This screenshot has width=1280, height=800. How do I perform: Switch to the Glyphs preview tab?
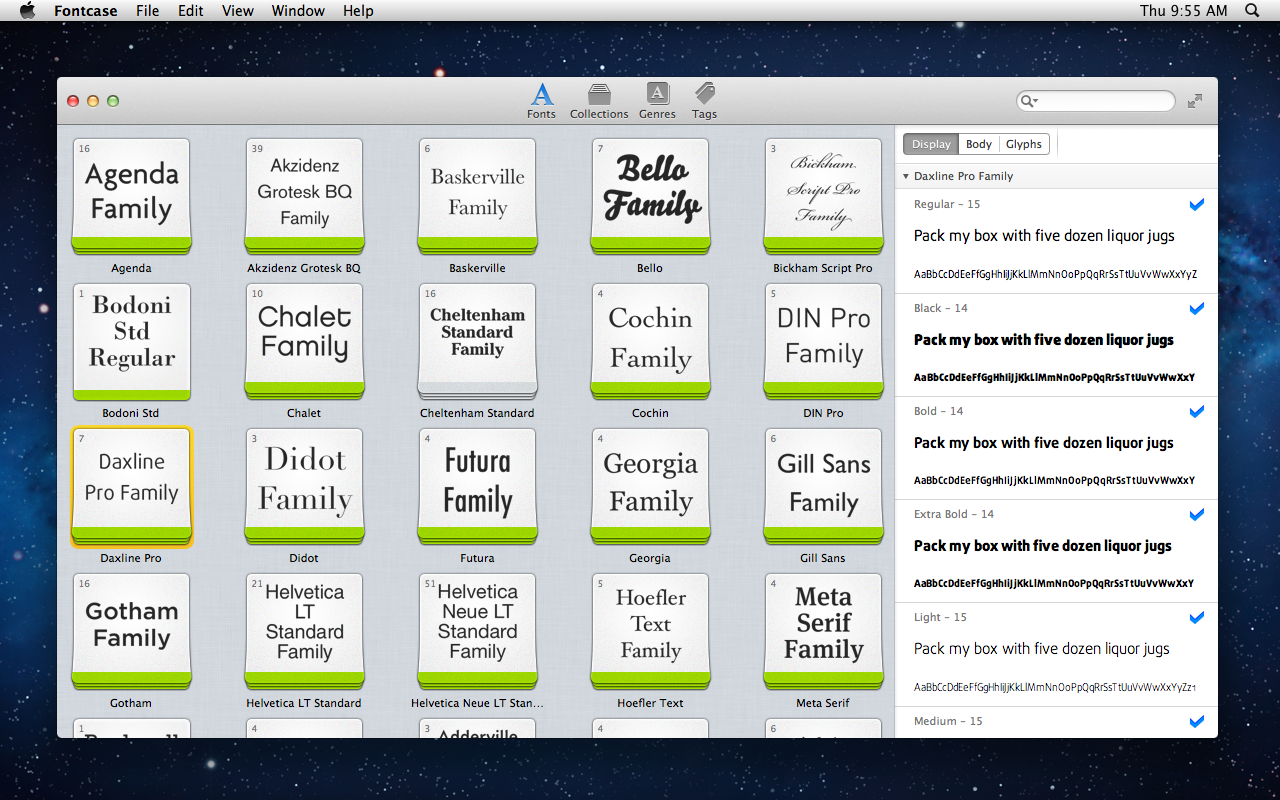click(1023, 144)
